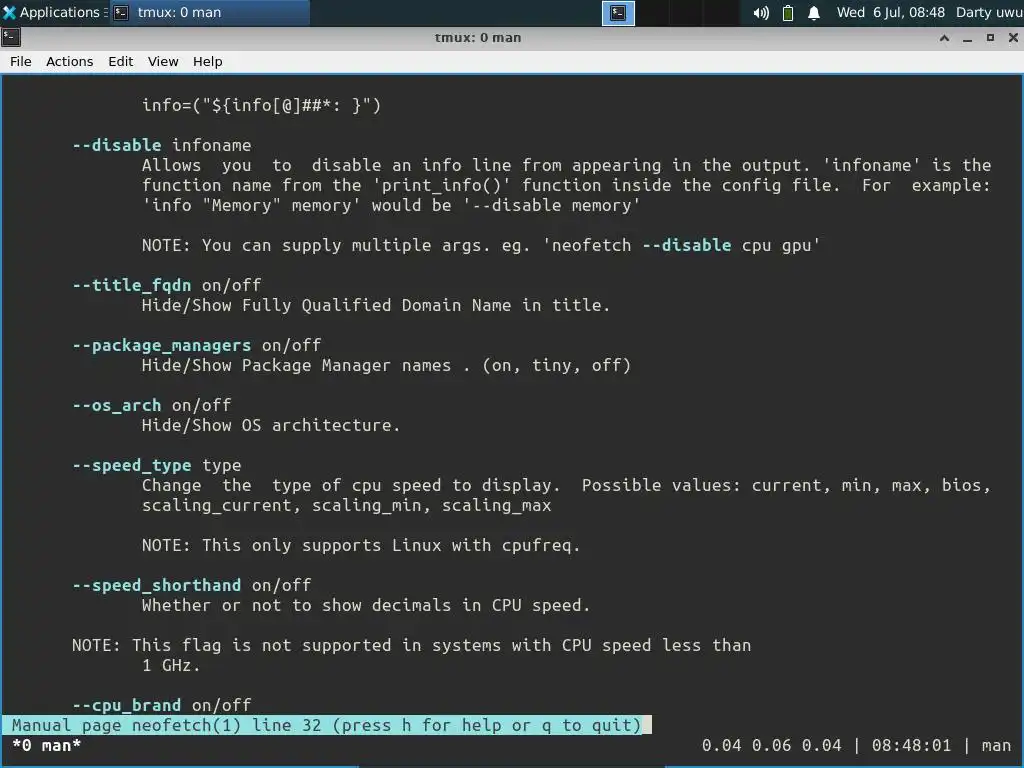Maximize the tmux terminal window
The height and width of the screenshot is (768, 1024).
pyautogui.click(x=990, y=38)
